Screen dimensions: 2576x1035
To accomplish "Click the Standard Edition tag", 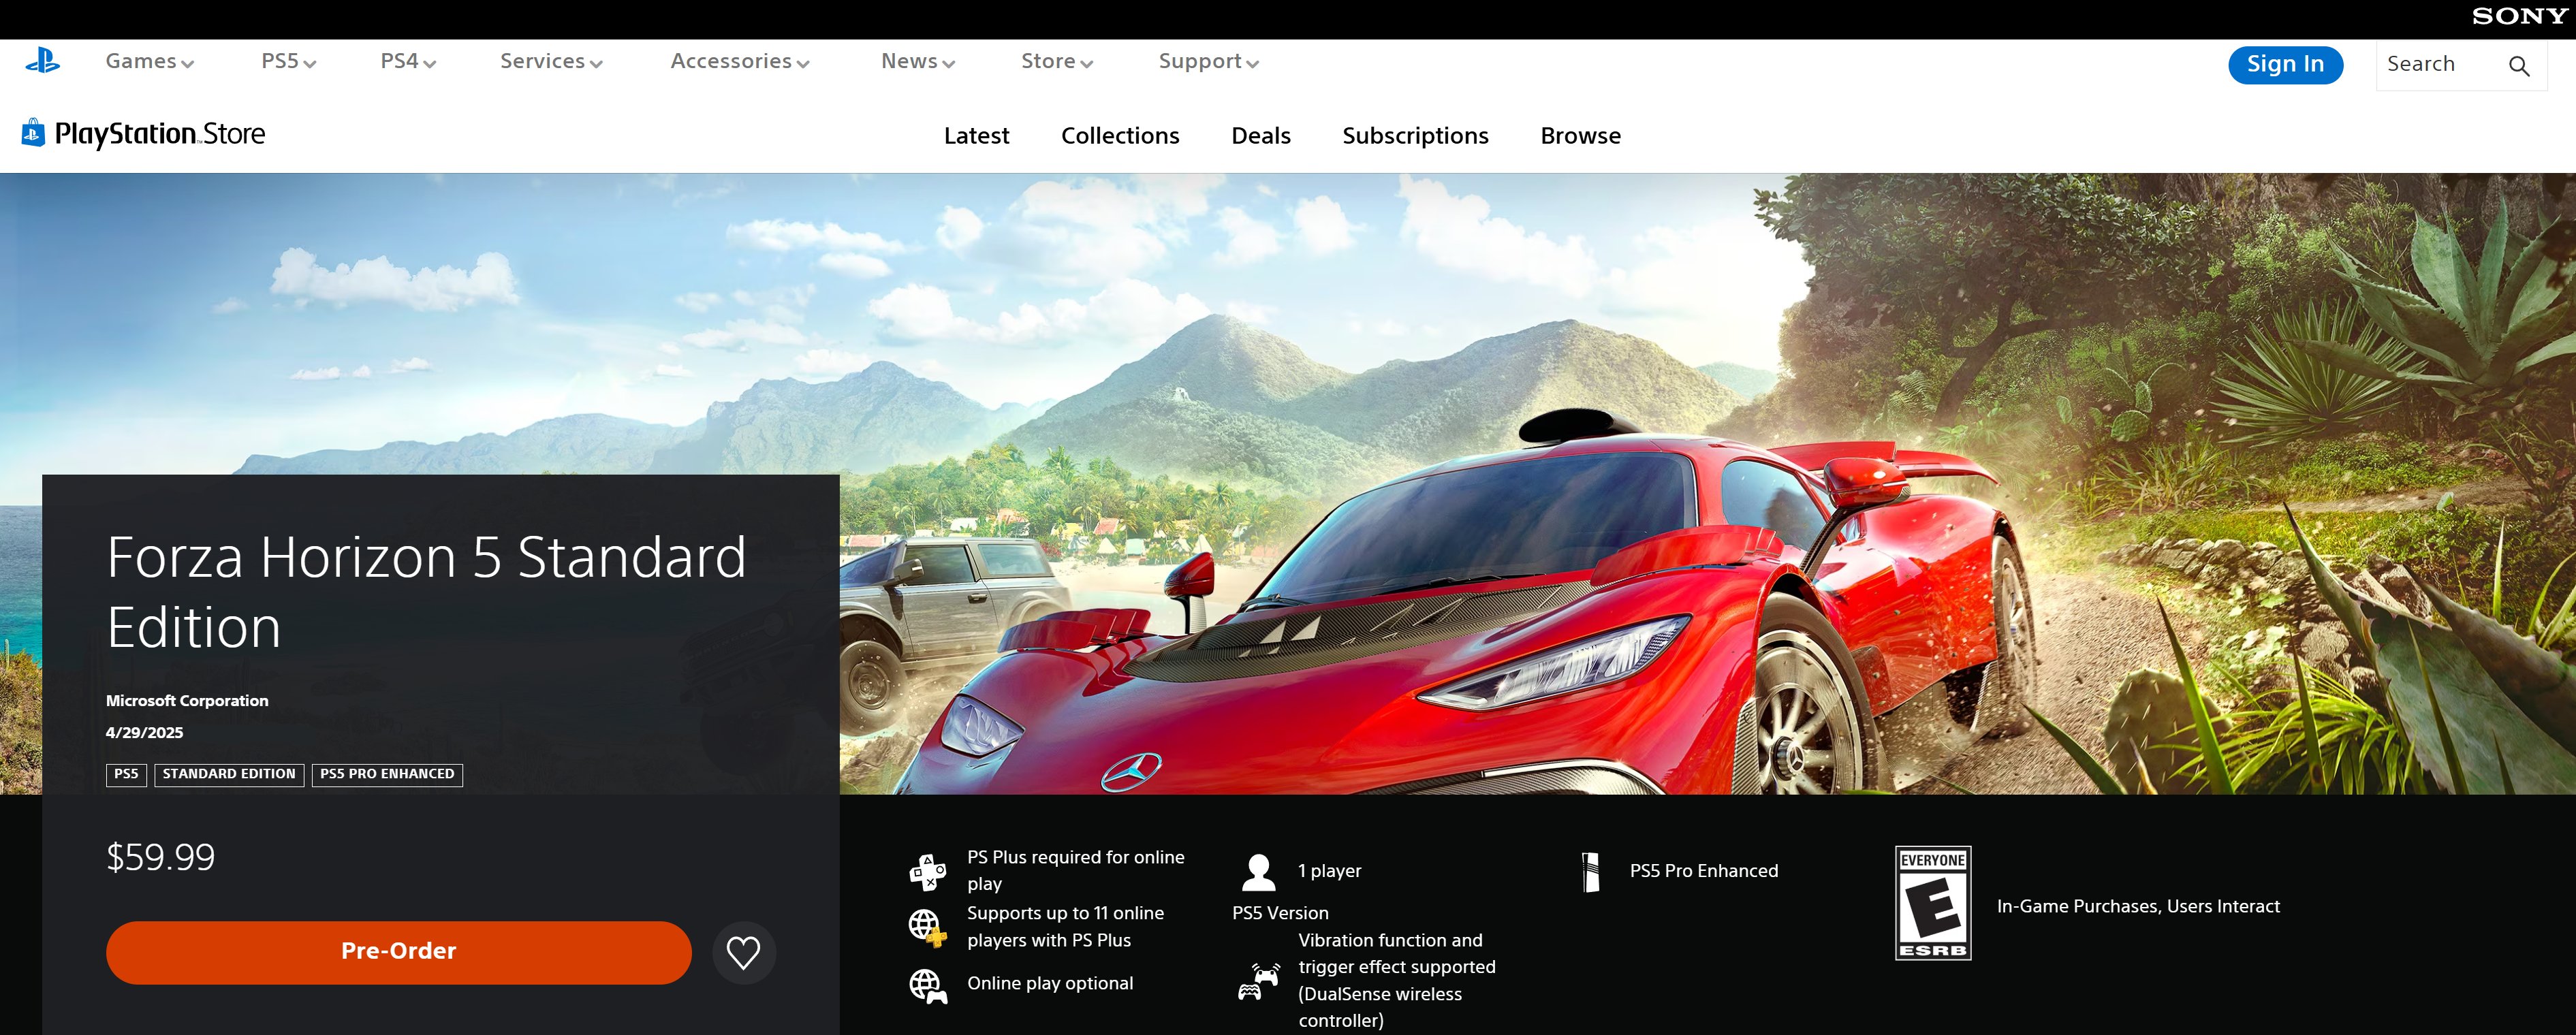I will click(x=229, y=774).
